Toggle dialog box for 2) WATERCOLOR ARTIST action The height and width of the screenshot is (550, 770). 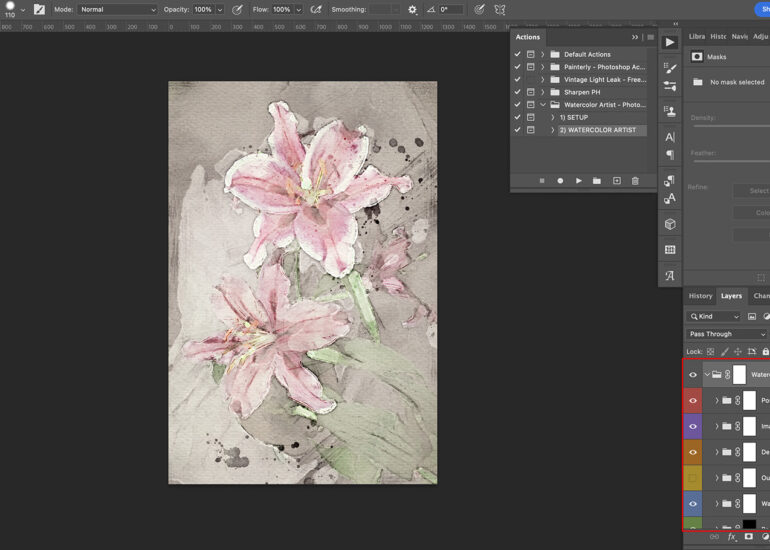531,130
